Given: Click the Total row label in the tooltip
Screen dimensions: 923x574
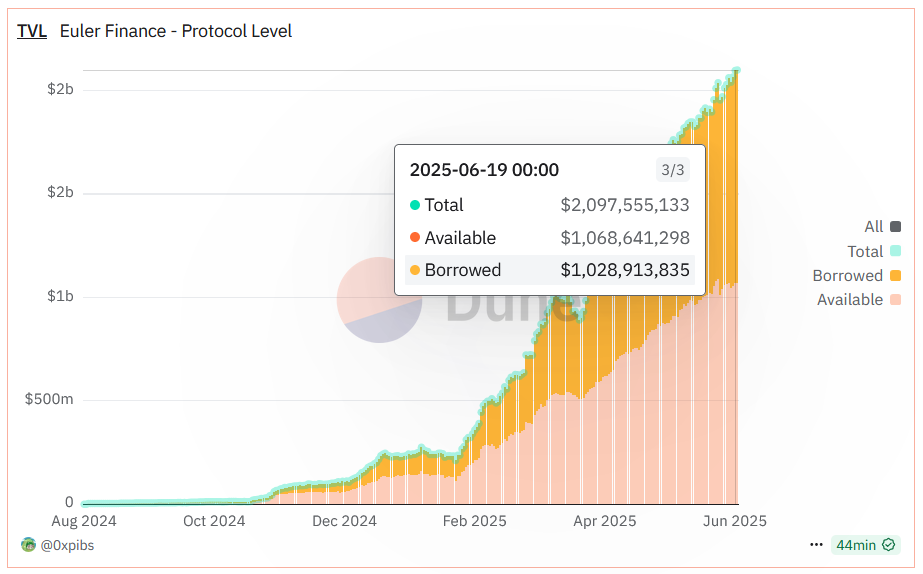Looking at the screenshot, I should tap(444, 205).
